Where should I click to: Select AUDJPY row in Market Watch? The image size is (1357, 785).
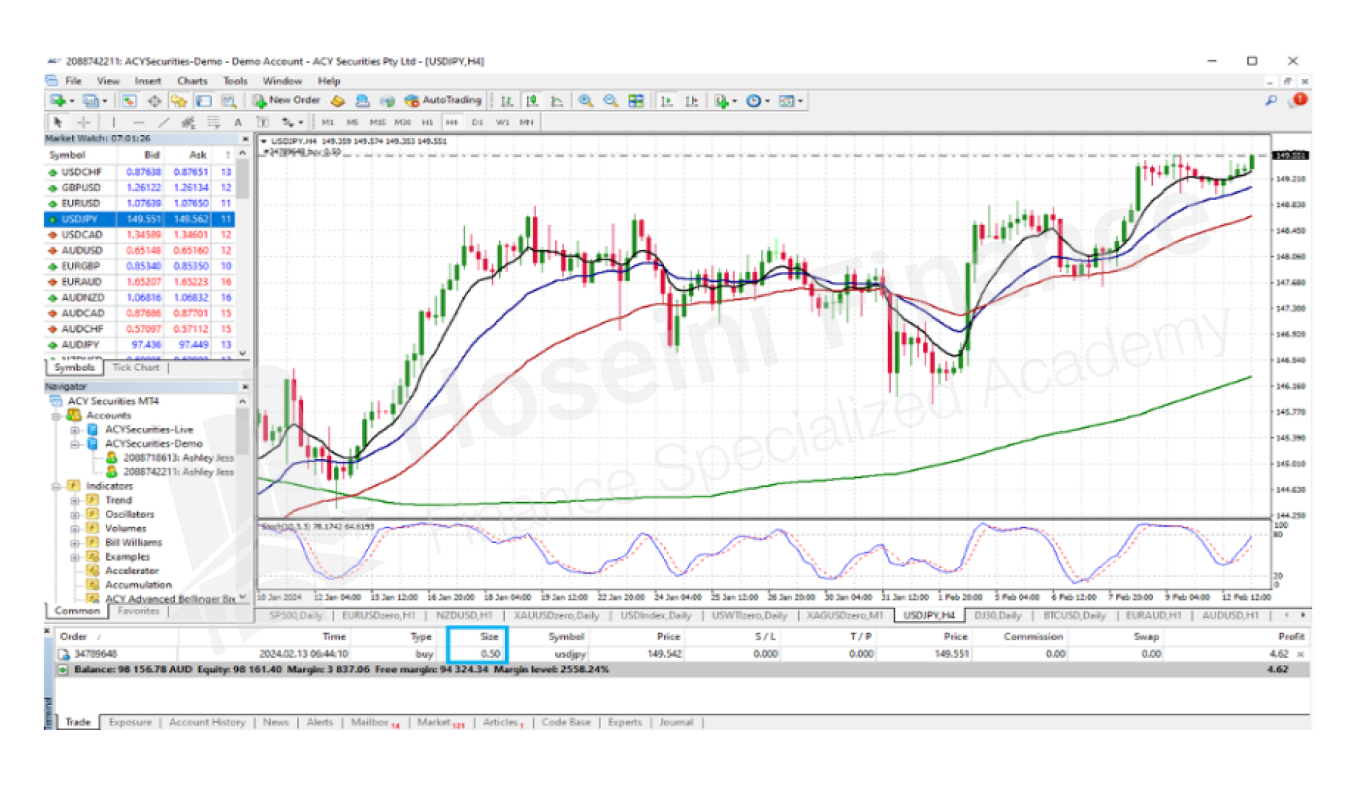point(140,344)
